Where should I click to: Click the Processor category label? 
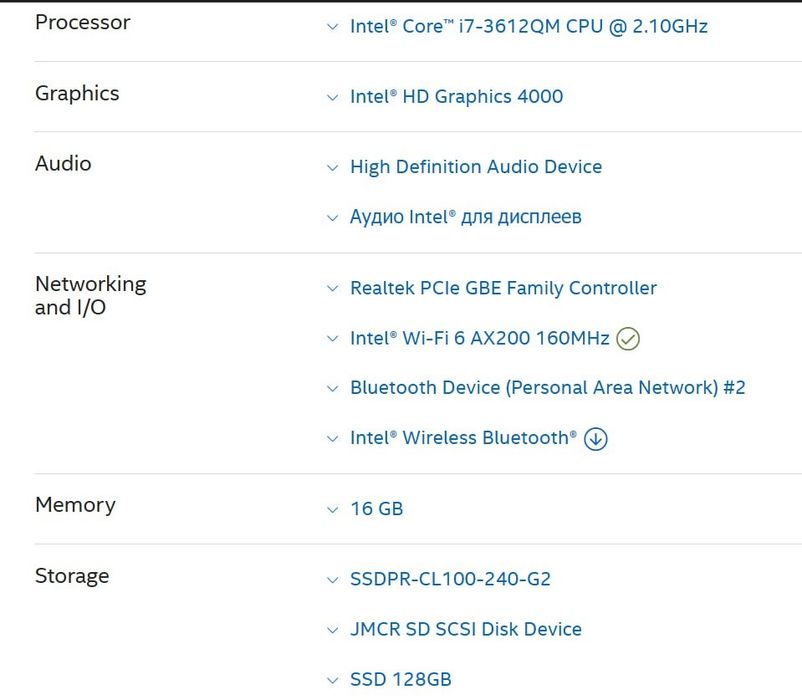pos(83,22)
